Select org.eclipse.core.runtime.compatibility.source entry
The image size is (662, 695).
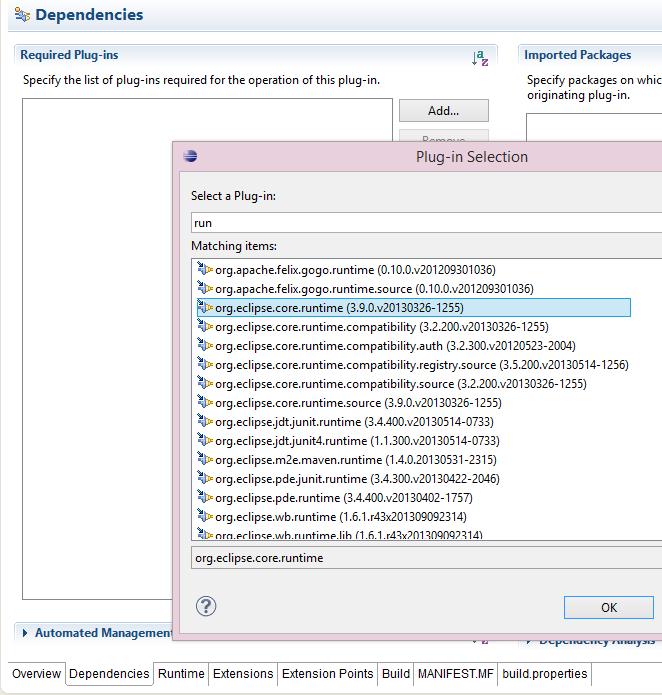392,384
